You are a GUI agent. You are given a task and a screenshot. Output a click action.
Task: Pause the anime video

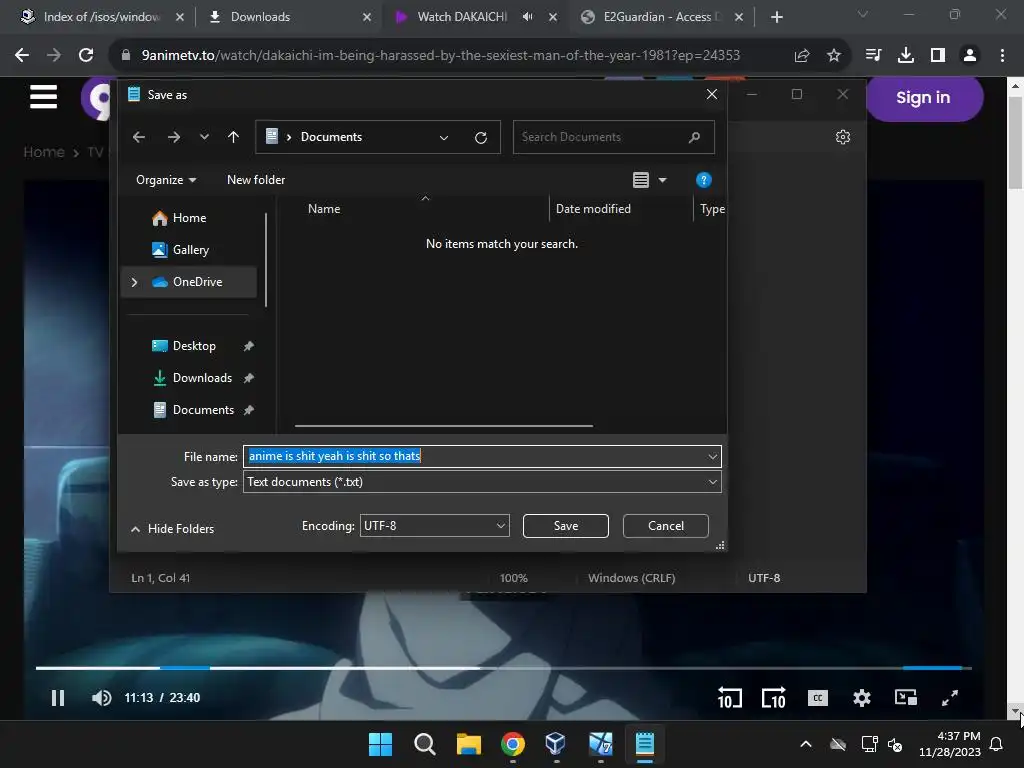[x=58, y=698]
